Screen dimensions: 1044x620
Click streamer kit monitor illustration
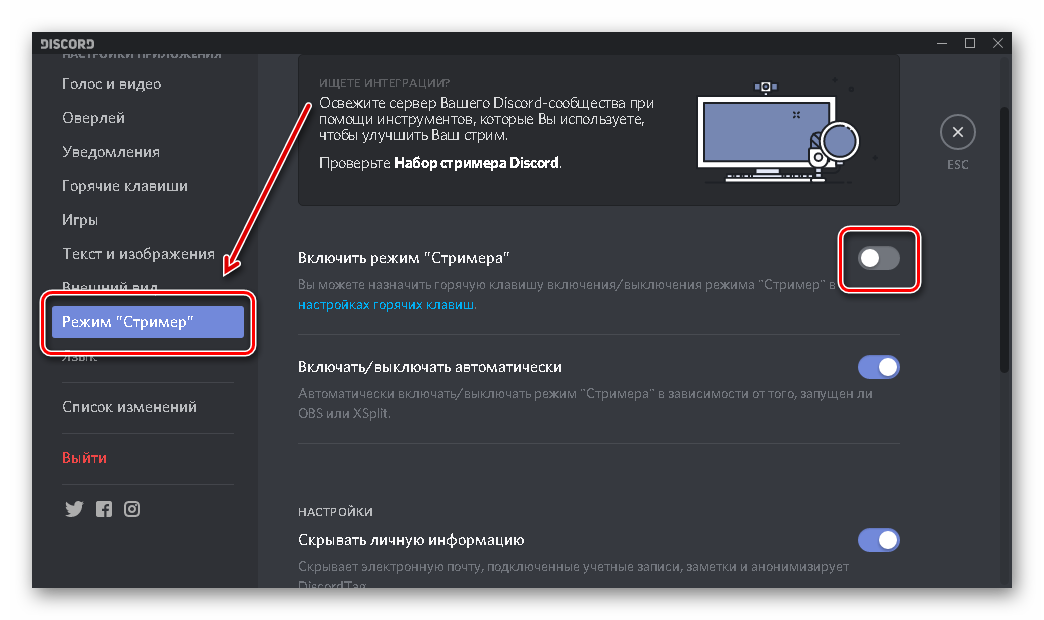[779, 132]
